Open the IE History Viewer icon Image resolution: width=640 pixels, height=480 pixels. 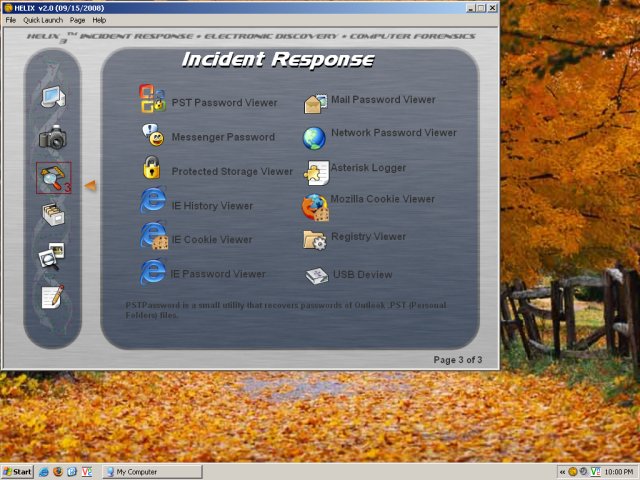153,200
